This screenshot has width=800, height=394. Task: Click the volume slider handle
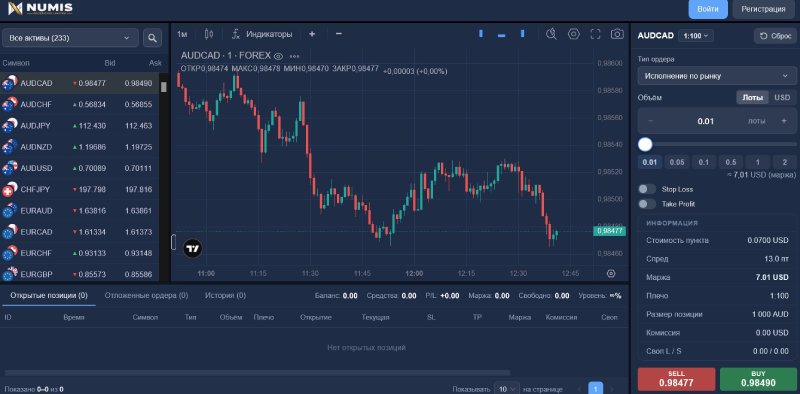pyautogui.click(x=645, y=144)
